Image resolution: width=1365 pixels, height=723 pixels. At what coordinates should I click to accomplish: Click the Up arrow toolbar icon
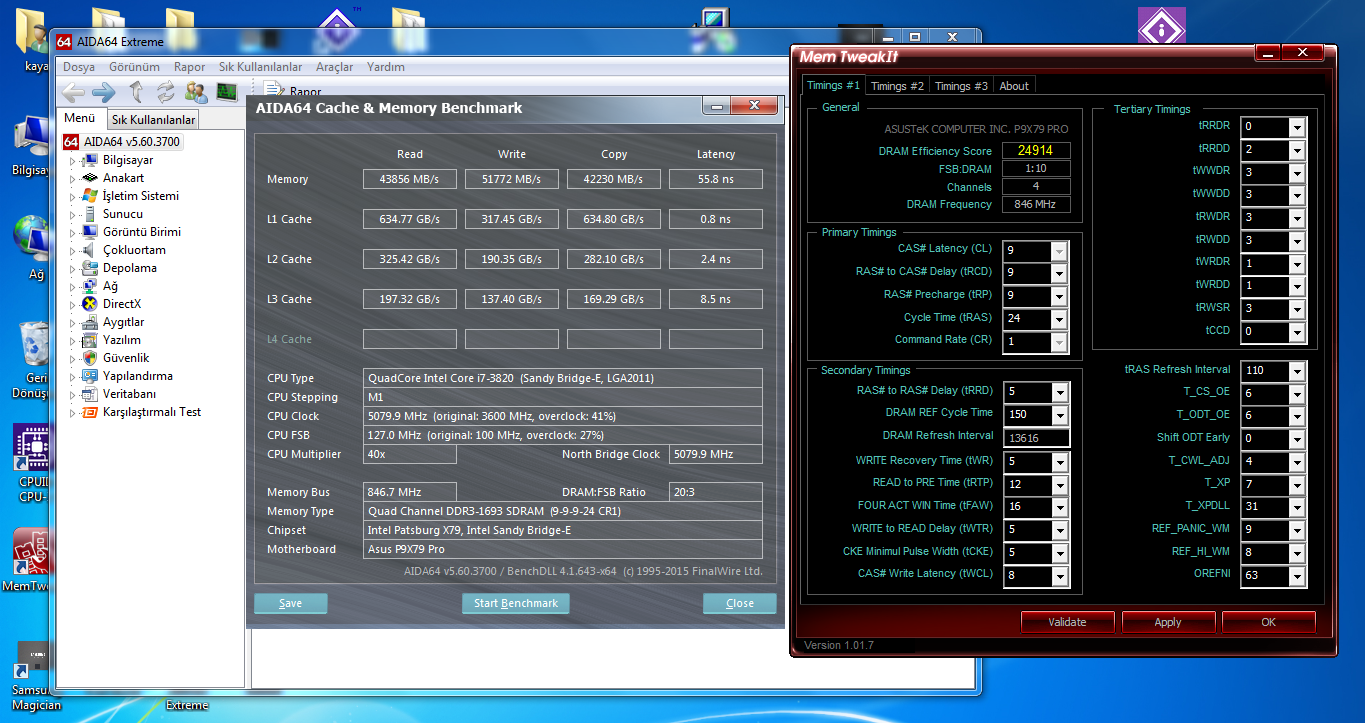click(x=137, y=93)
